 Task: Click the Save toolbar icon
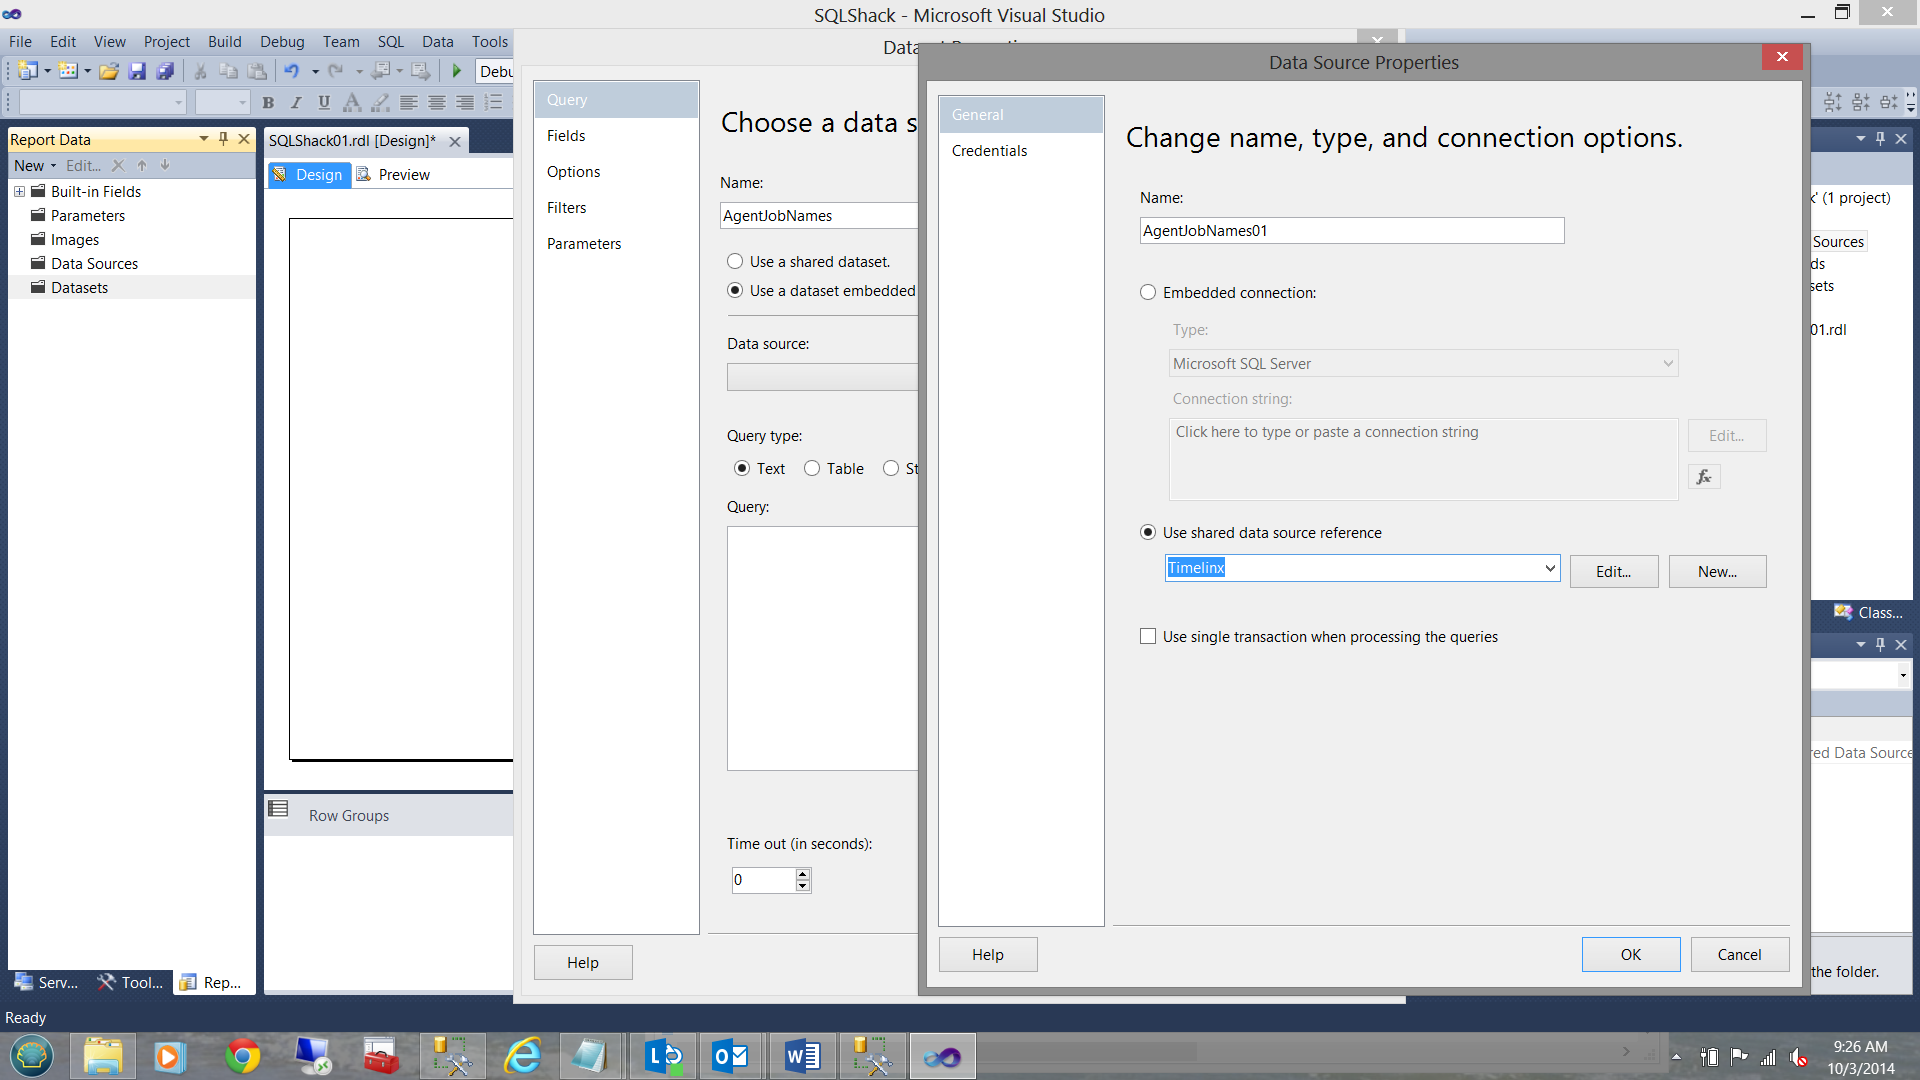tap(137, 71)
